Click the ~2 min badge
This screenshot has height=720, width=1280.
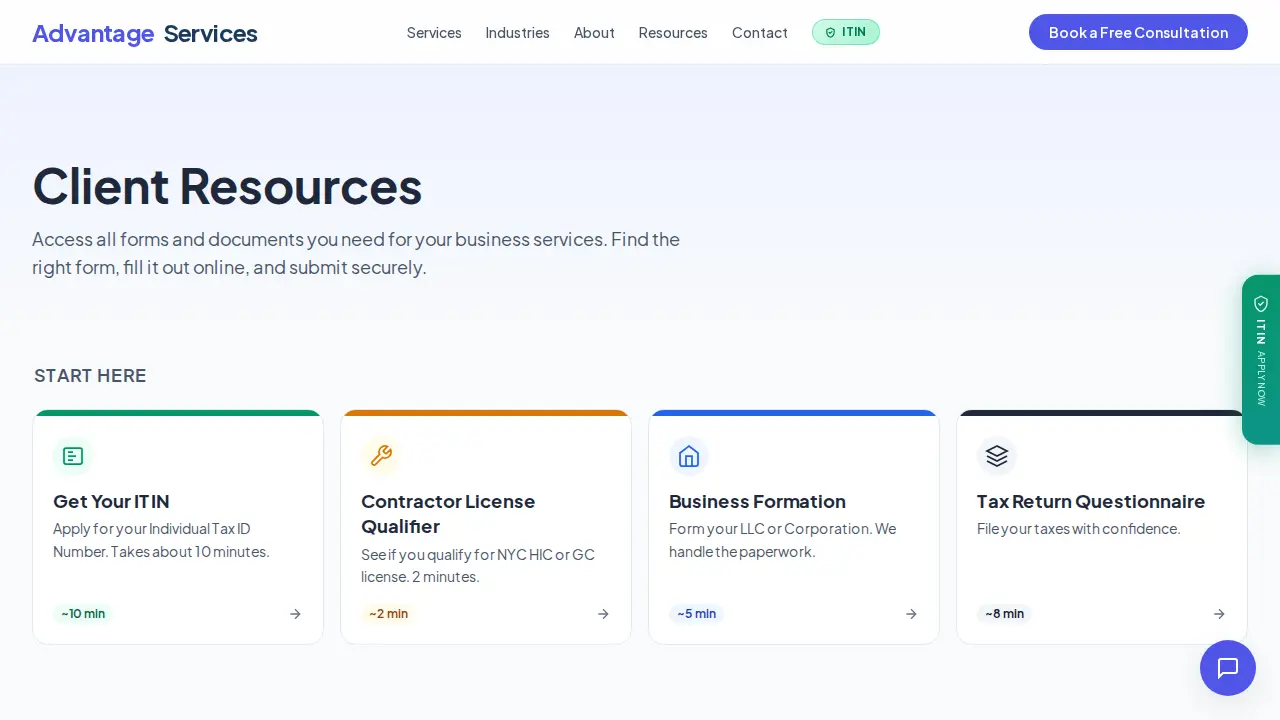tap(389, 614)
